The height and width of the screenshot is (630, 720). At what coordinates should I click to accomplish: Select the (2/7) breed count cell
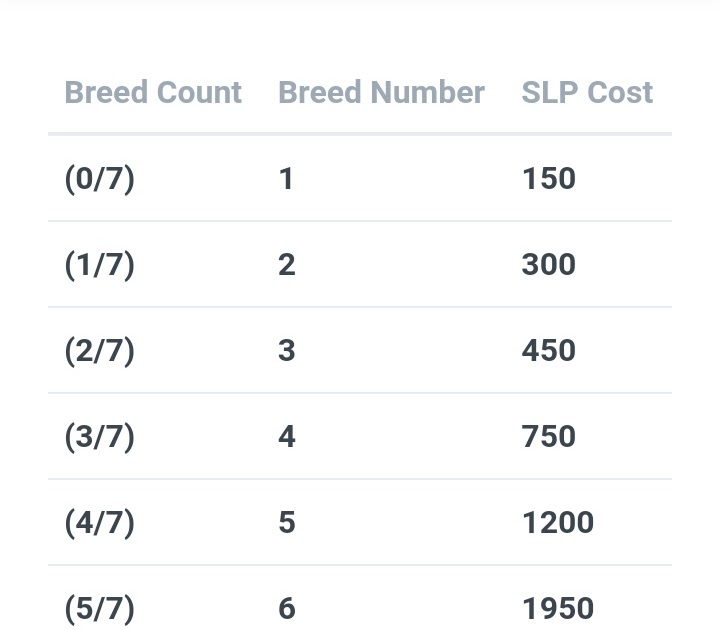point(100,351)
